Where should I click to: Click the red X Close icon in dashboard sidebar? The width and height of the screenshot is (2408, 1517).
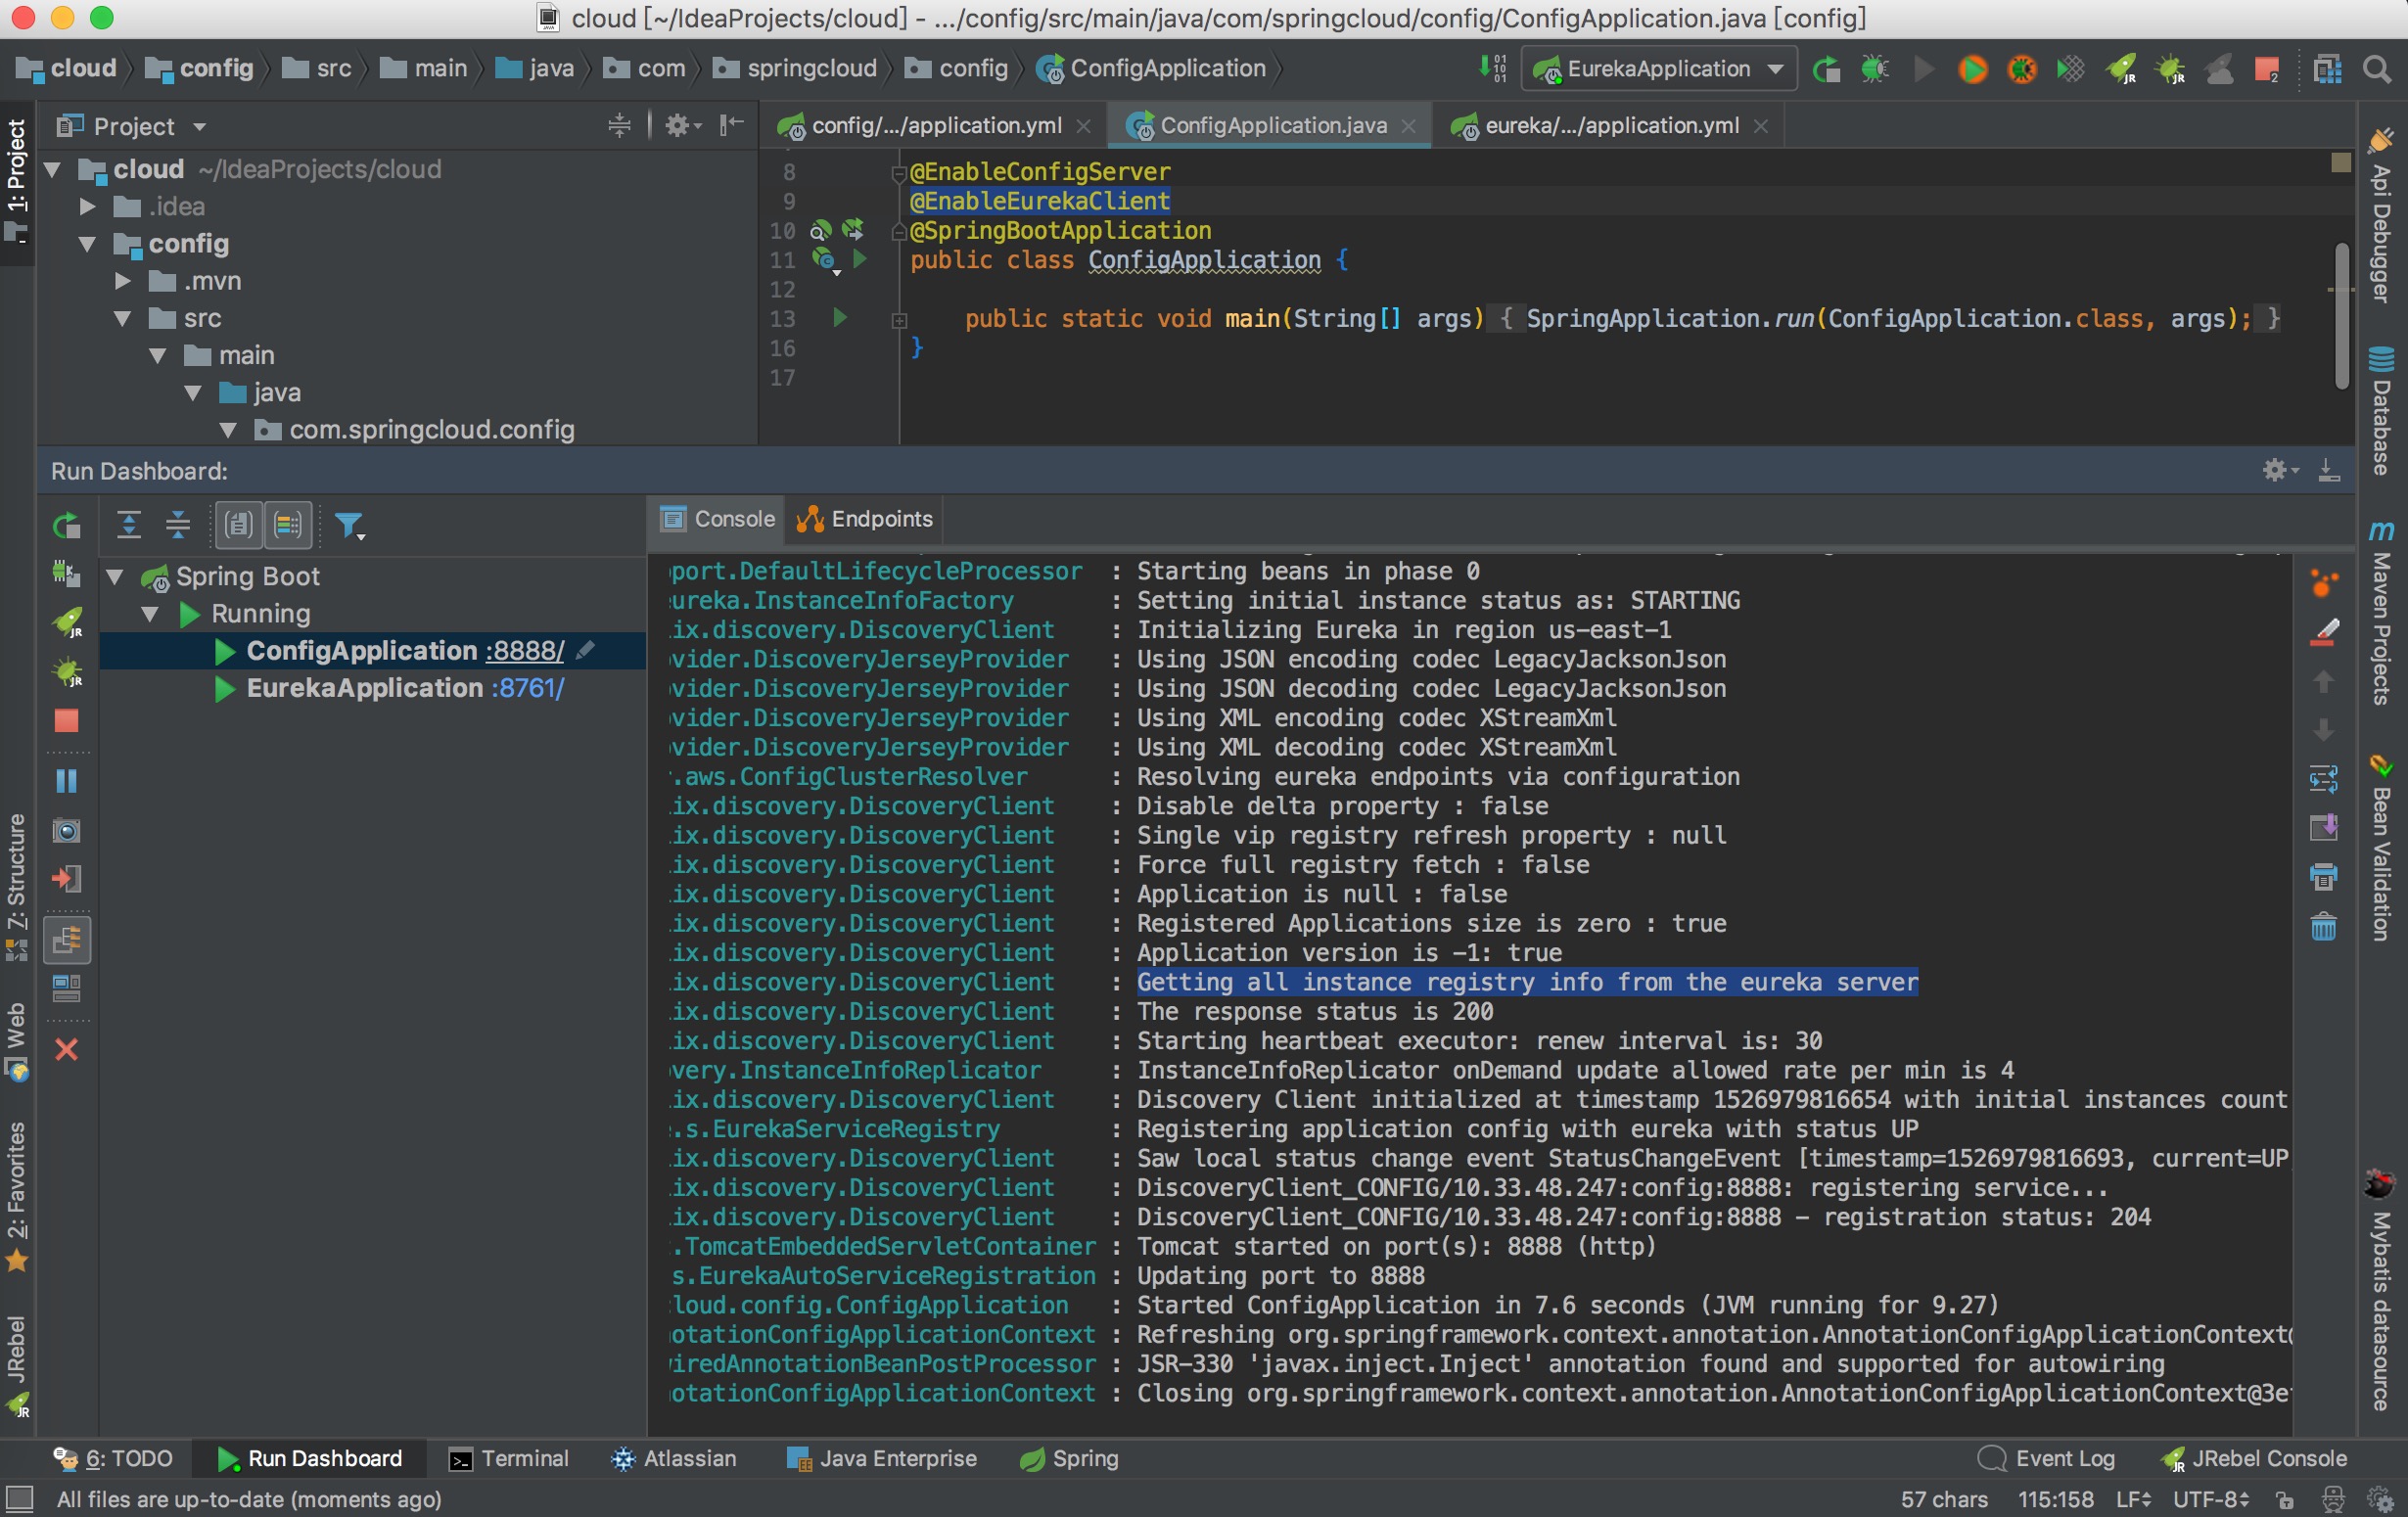tap(66, 1049)
